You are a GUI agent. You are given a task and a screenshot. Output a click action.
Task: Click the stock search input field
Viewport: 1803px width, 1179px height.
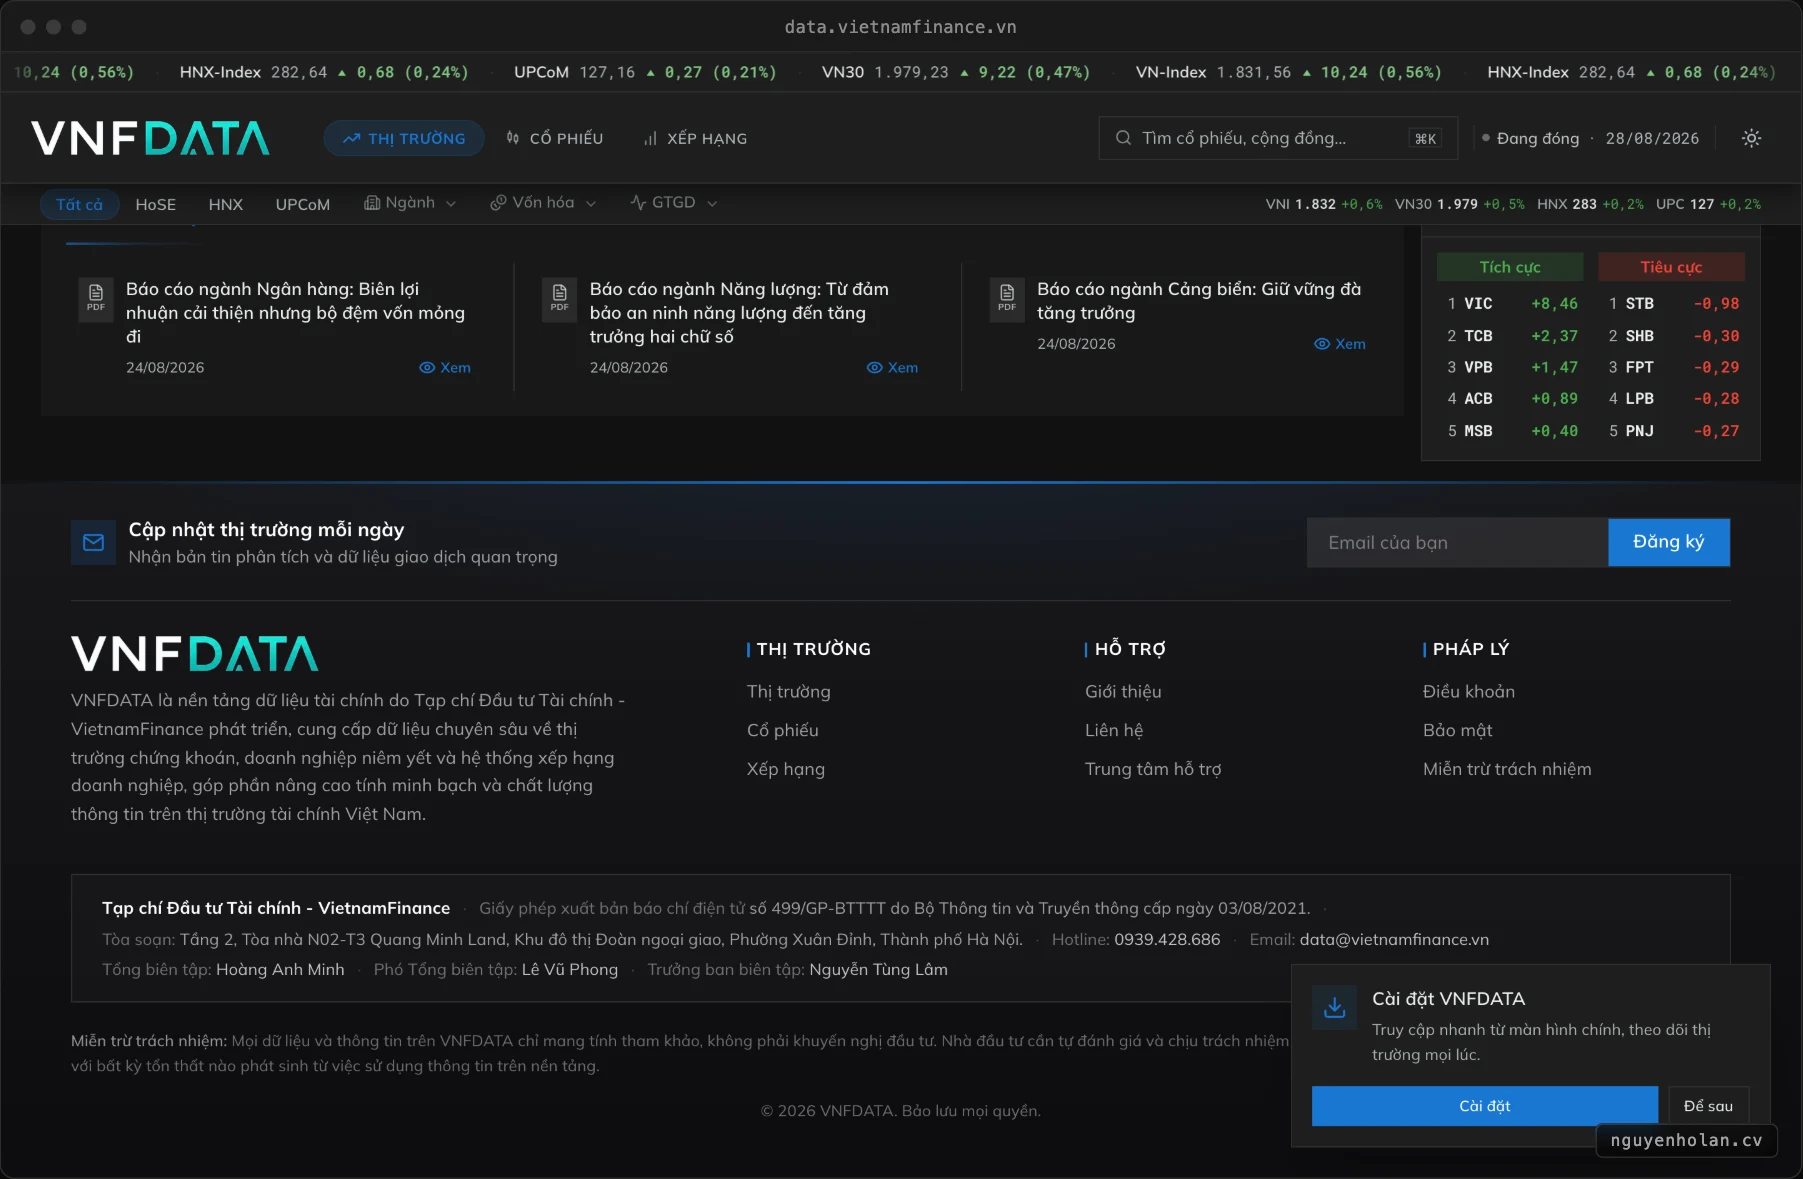[1278, 138]
